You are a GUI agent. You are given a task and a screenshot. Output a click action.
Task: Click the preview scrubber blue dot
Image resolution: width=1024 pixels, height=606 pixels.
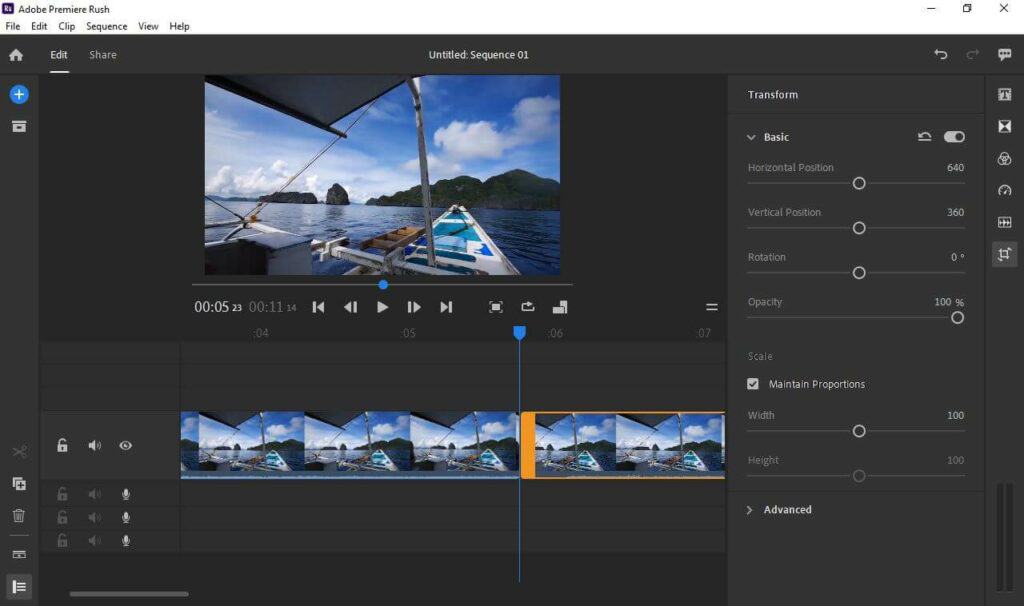tap(383, 285)
